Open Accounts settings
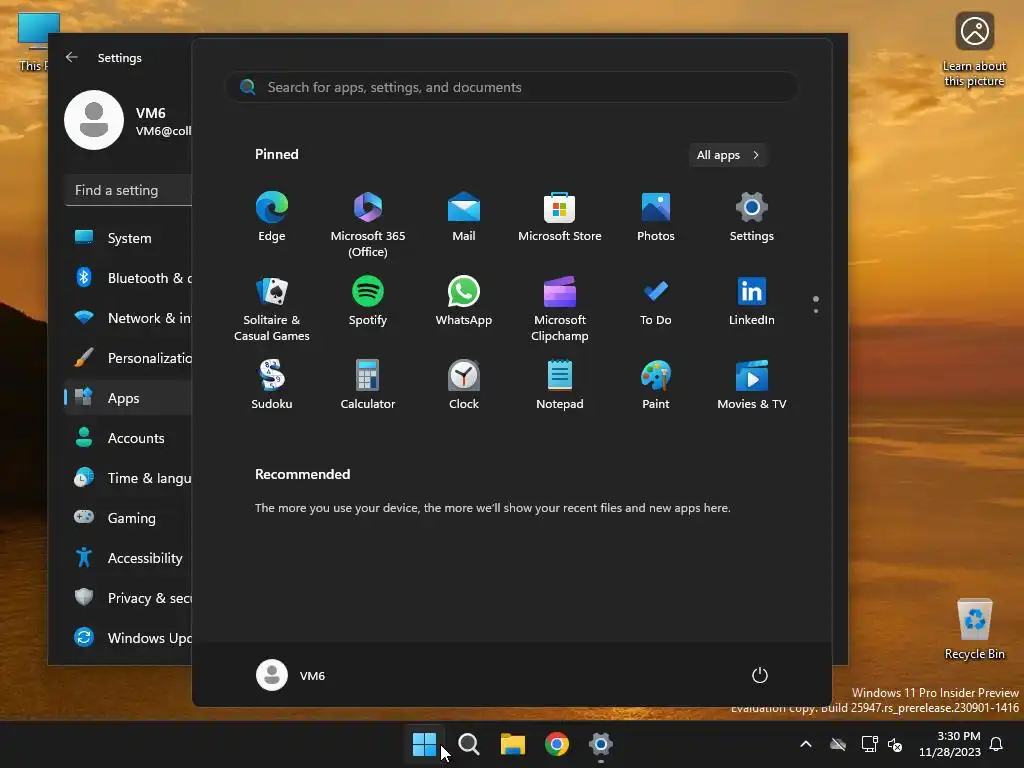The height and width of the screenshot is (768, 1024). click(129, 438)
